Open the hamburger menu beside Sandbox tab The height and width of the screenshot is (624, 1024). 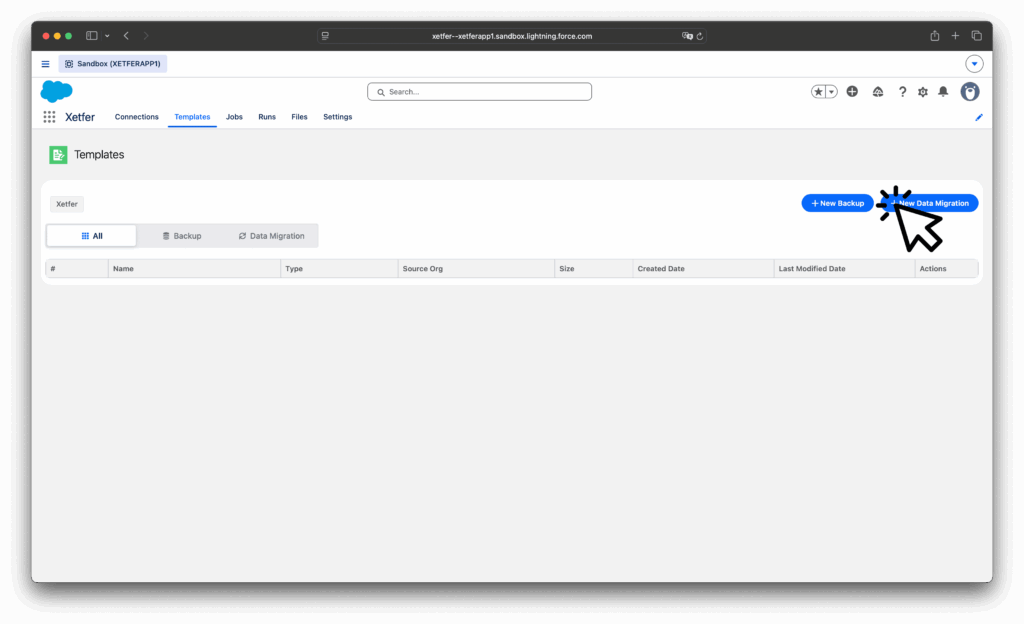46,64
